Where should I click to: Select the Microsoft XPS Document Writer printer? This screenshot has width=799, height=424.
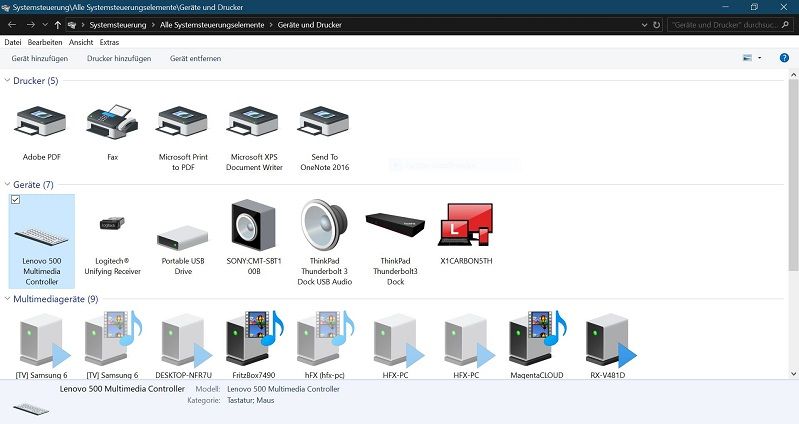point(254,122)
